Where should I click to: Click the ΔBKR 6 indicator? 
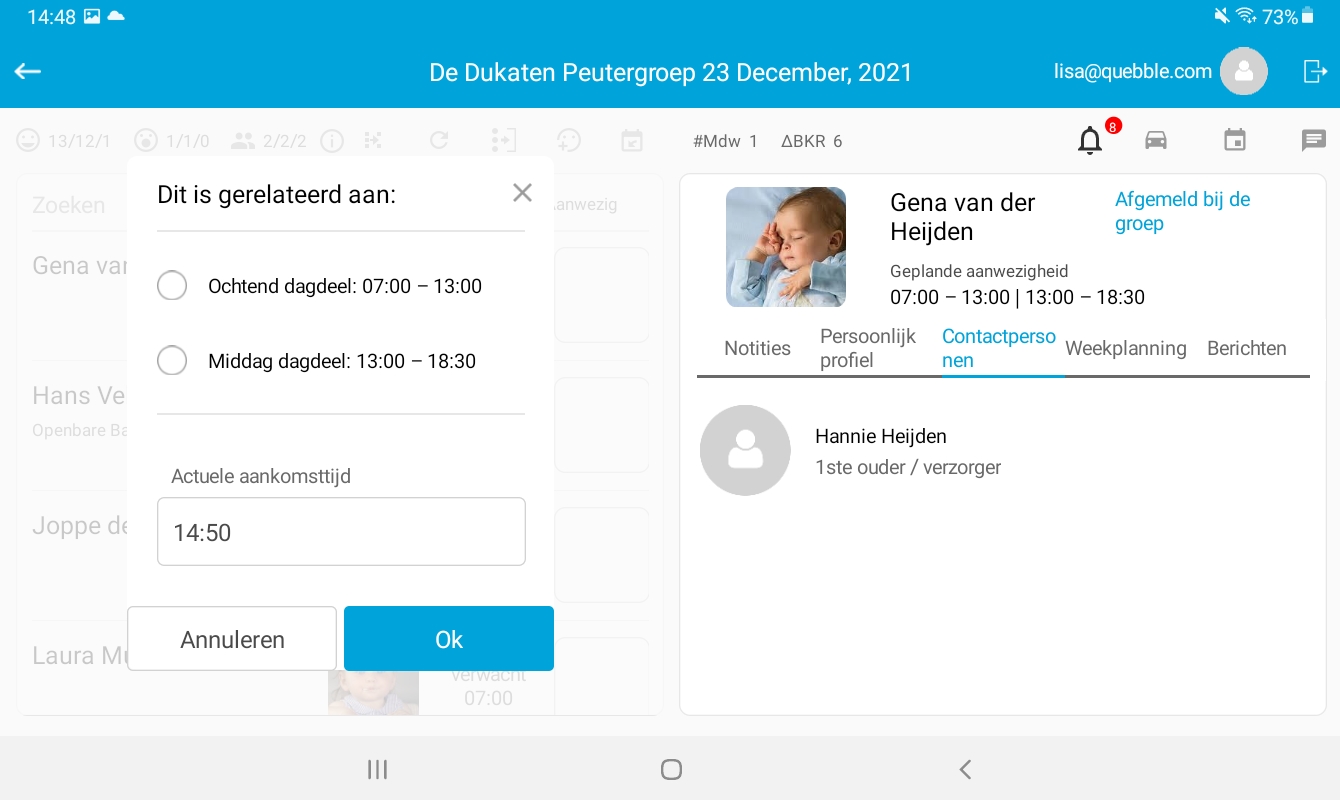811,141
